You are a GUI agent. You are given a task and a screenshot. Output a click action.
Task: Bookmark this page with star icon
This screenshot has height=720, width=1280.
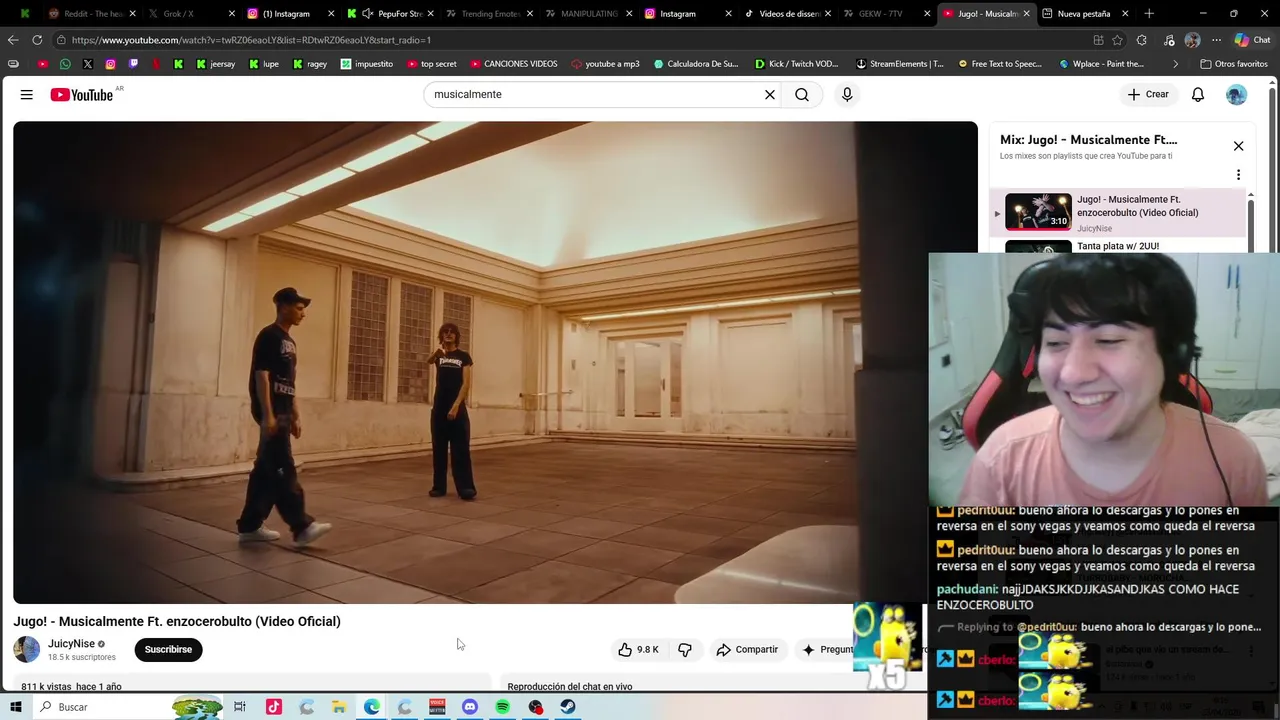pyautogui.click(x=1118, y=40)
